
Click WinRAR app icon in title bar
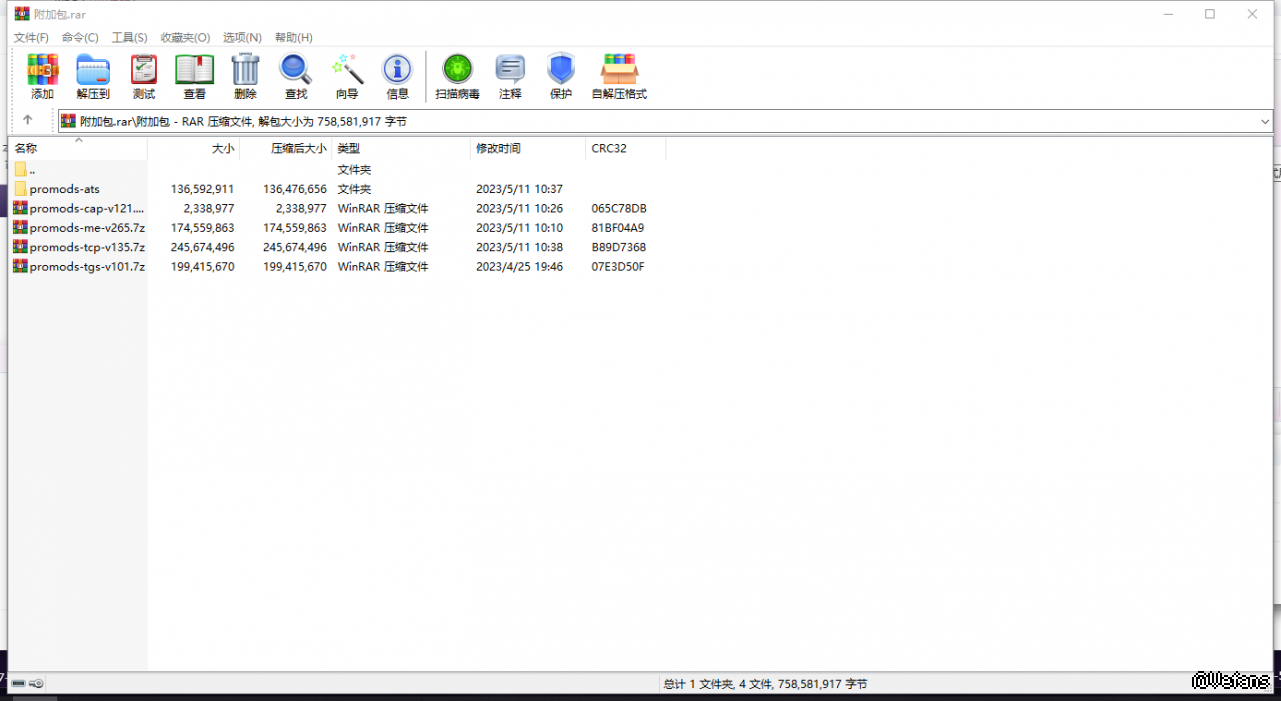pos(21,14)
